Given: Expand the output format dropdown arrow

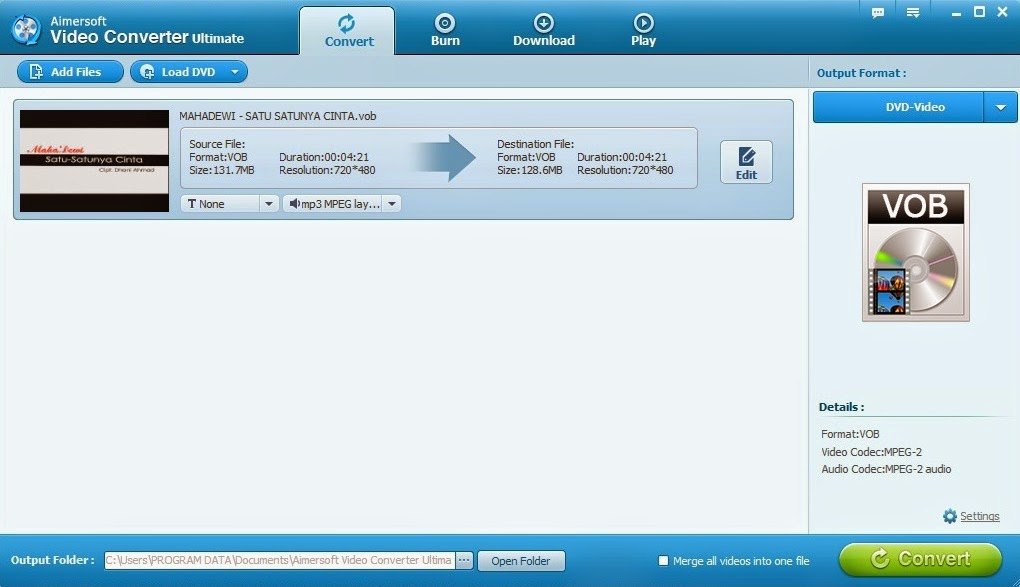Looking at the screenshot, I should point(1000,107).
